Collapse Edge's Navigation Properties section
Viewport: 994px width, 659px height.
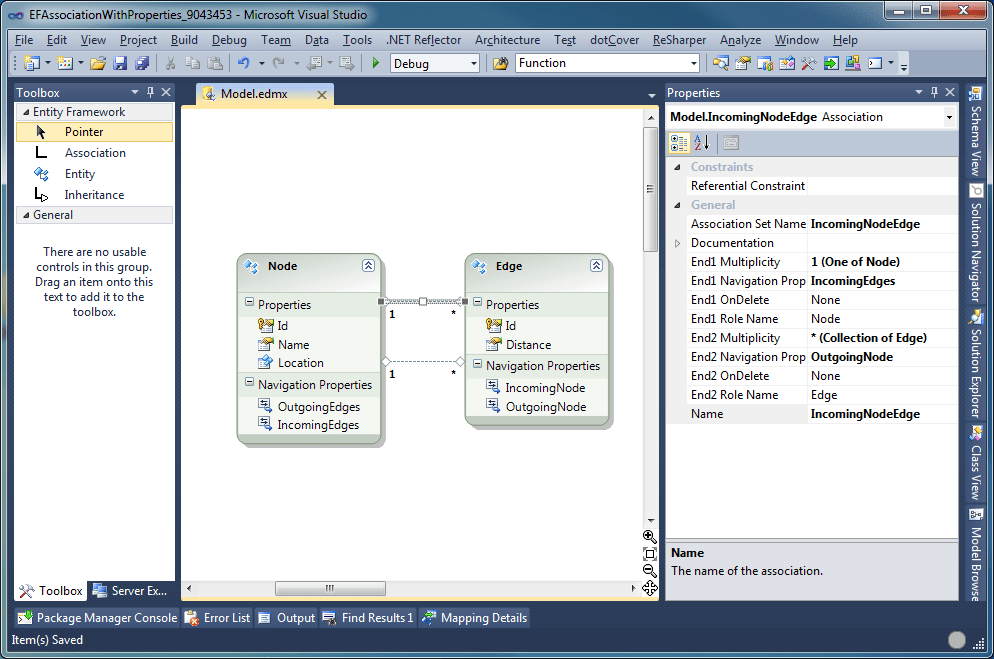point(477,364)
